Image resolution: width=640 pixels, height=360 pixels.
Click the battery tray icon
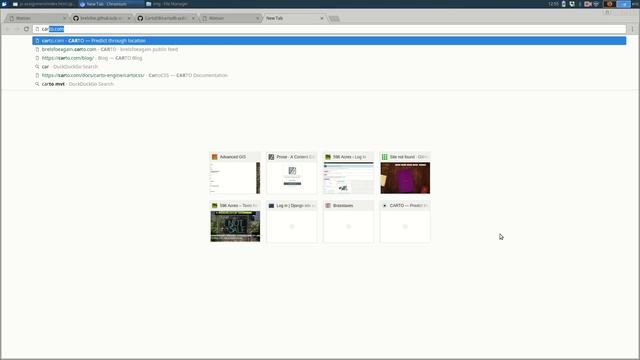[564, 4]
